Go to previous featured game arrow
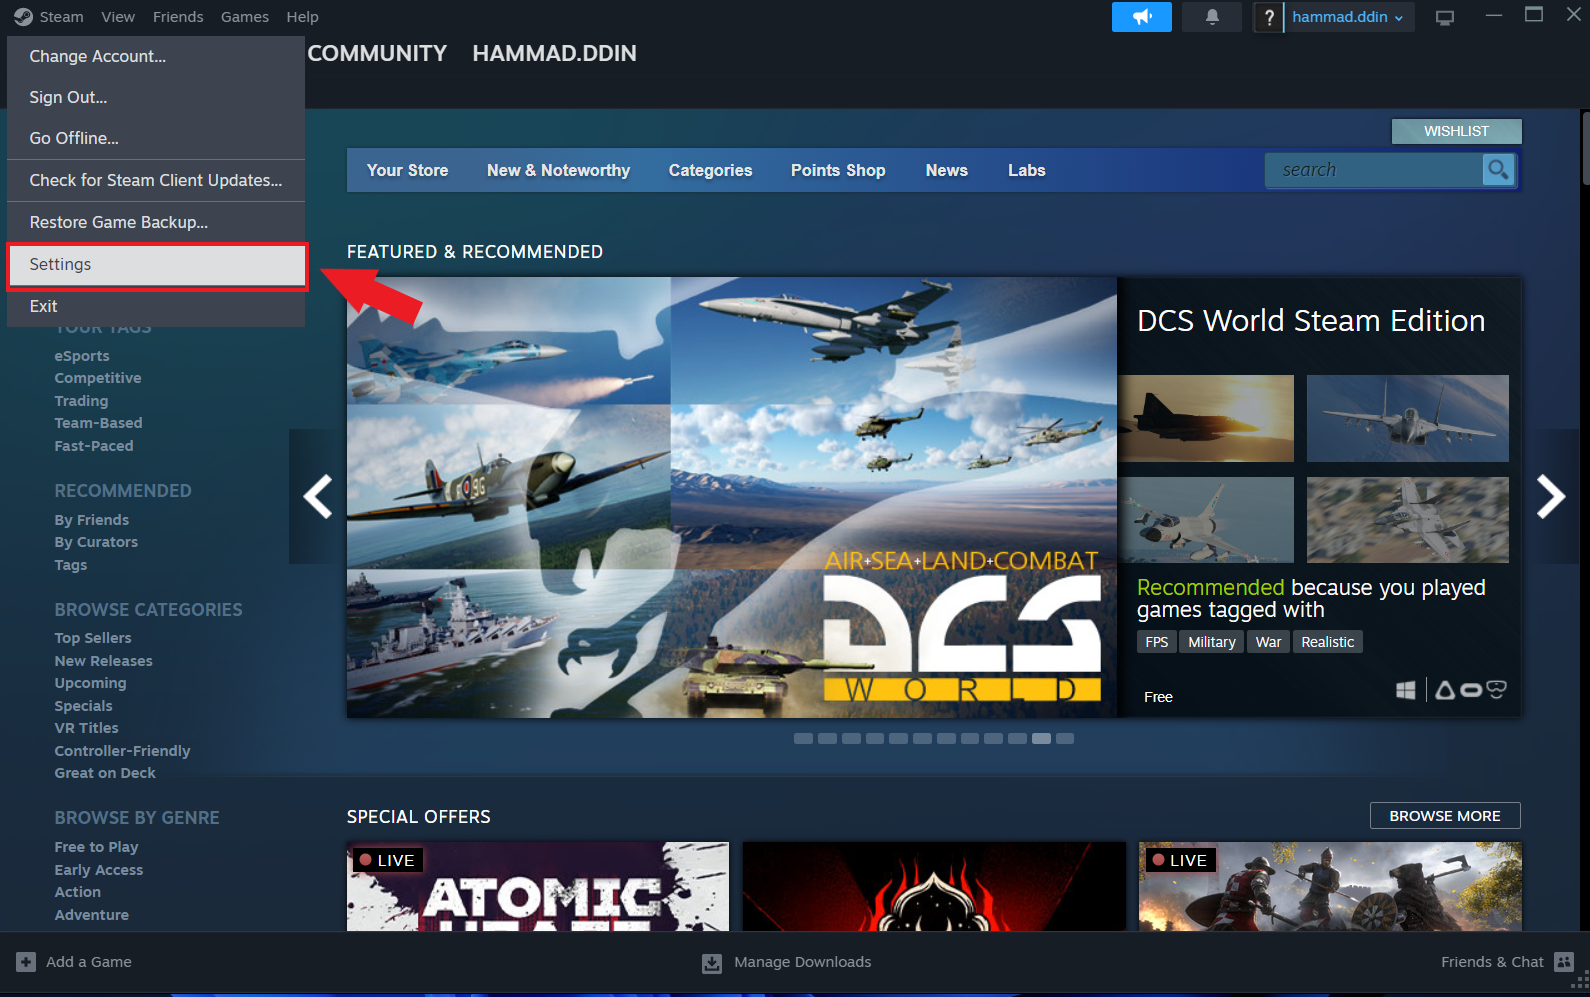1590x997 pixels. click(x=318, y=496)
